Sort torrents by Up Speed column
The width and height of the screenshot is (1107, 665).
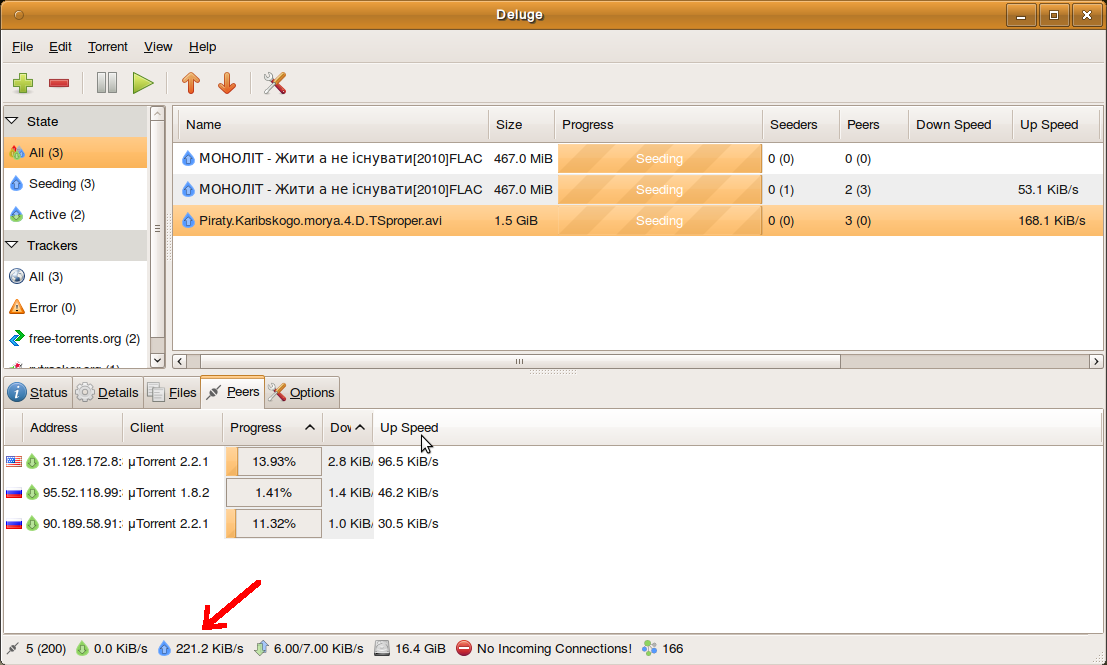1048,125
